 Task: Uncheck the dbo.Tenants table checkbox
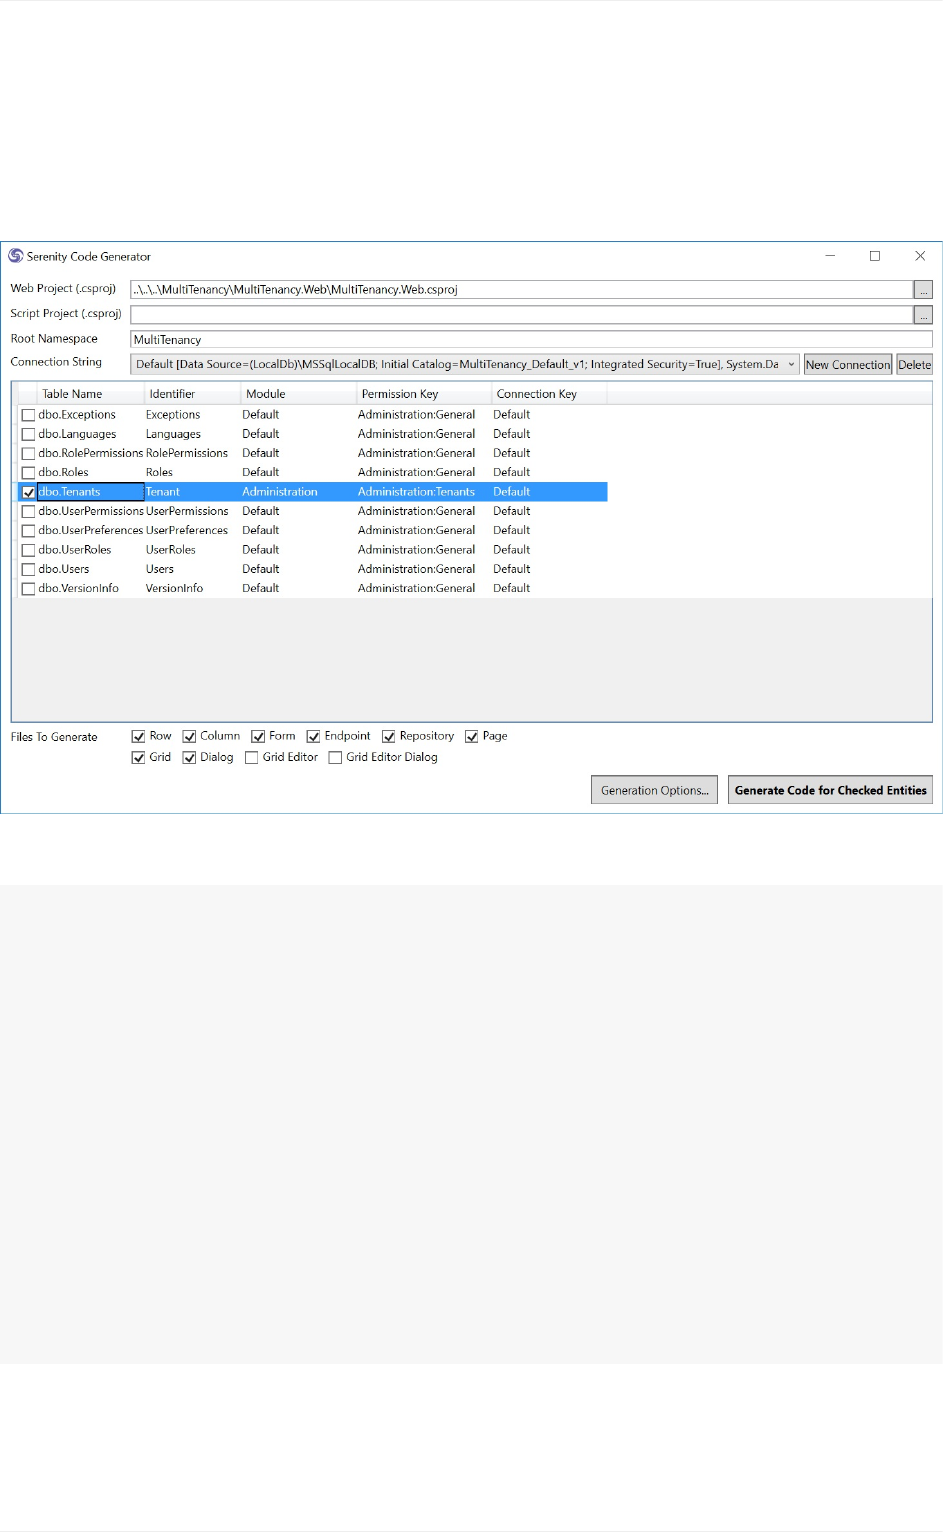[x=28, y=492]
